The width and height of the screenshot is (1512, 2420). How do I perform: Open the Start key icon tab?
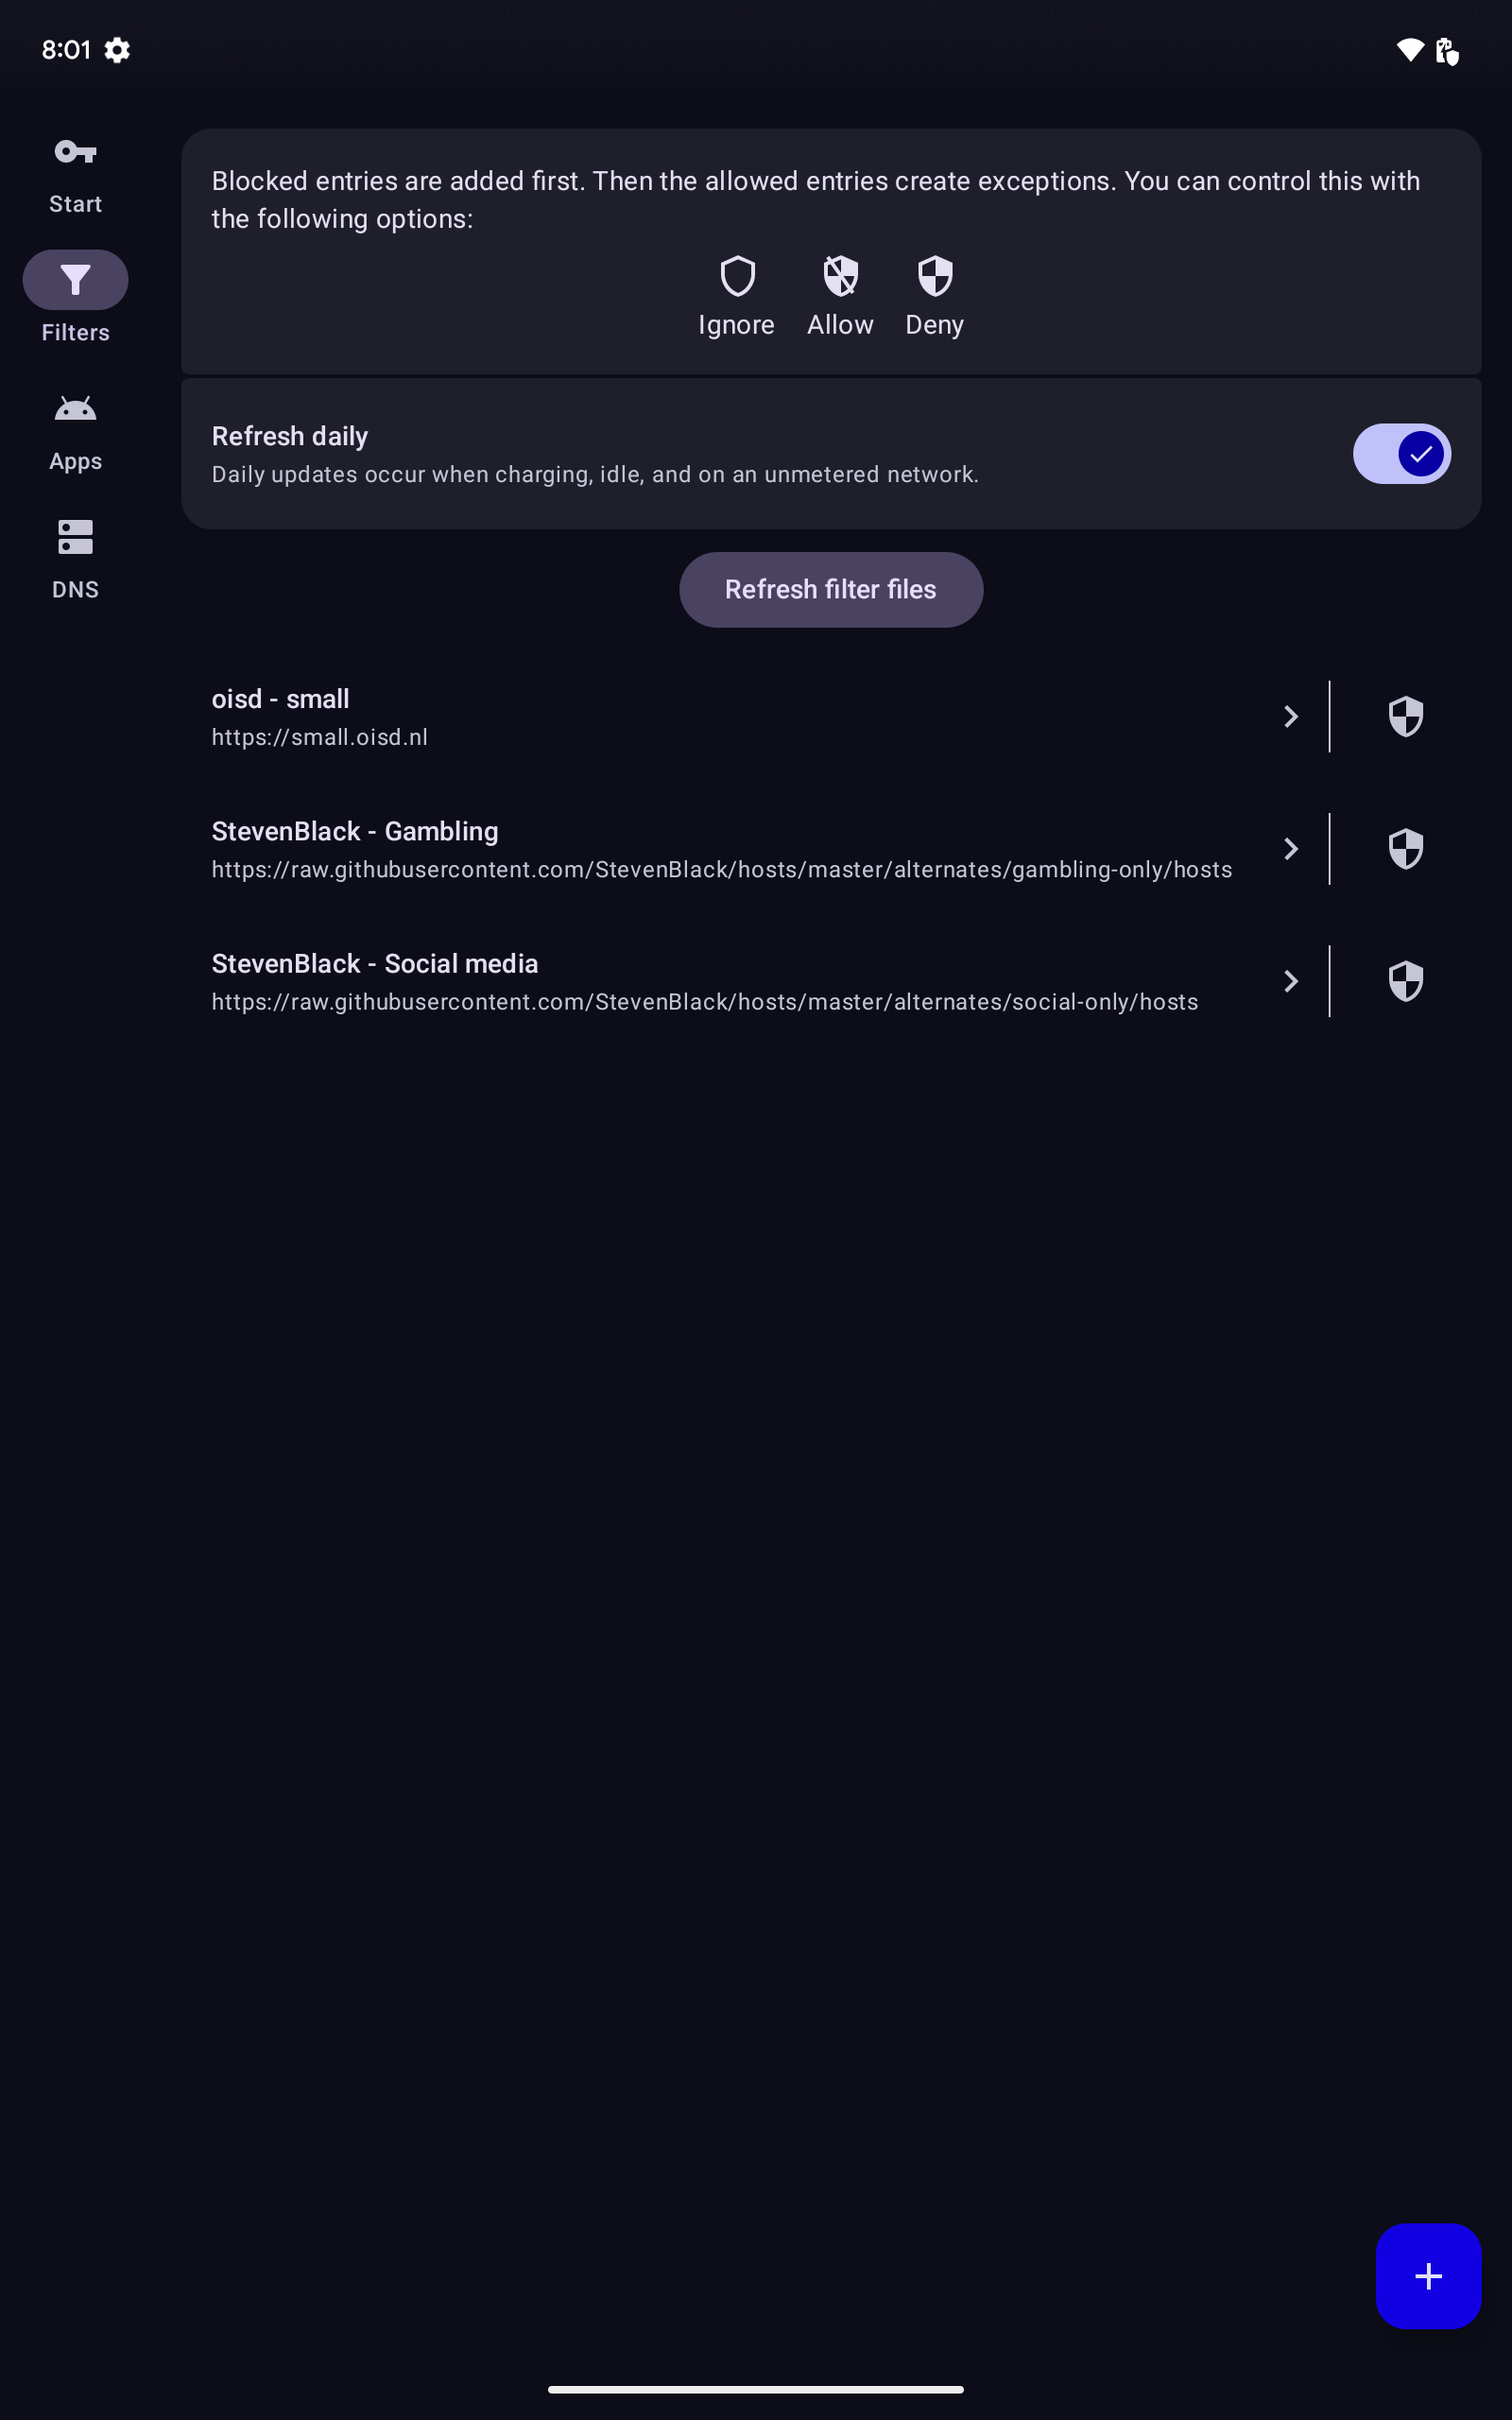pos(75,153)
